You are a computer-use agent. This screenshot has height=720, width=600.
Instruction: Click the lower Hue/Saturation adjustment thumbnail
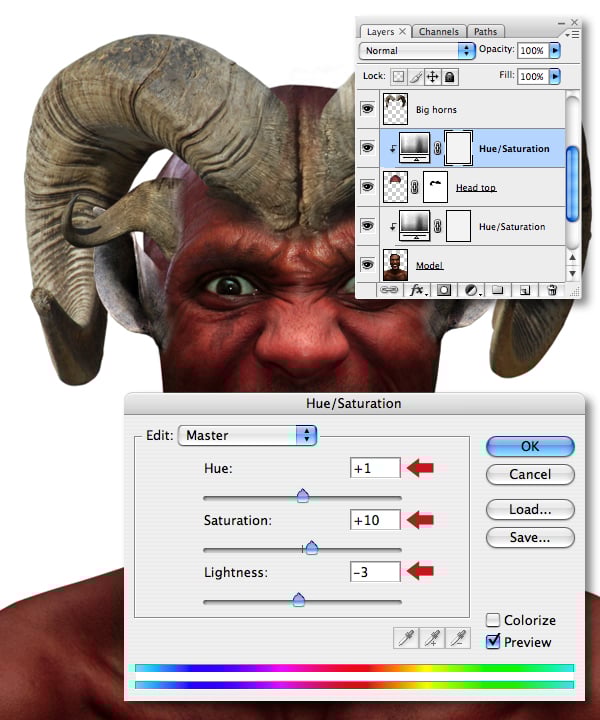click(415, 226)
